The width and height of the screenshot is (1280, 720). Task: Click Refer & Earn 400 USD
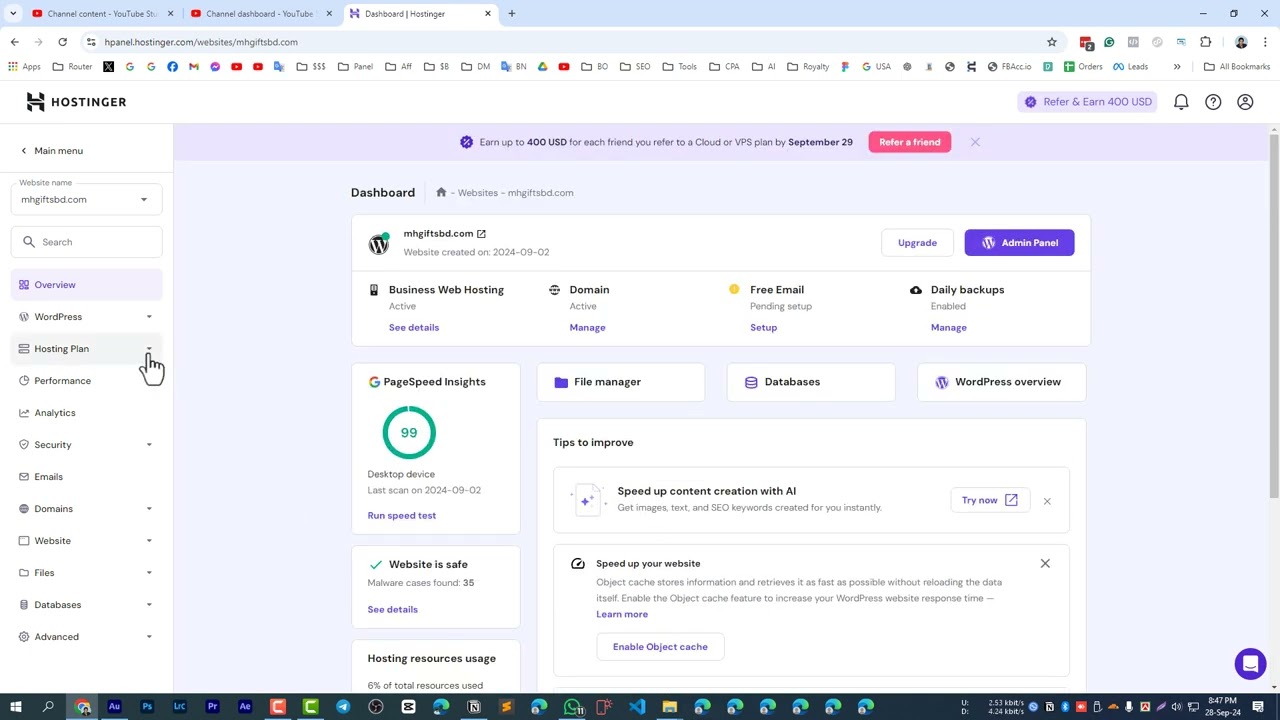[x=1087, y=102]
